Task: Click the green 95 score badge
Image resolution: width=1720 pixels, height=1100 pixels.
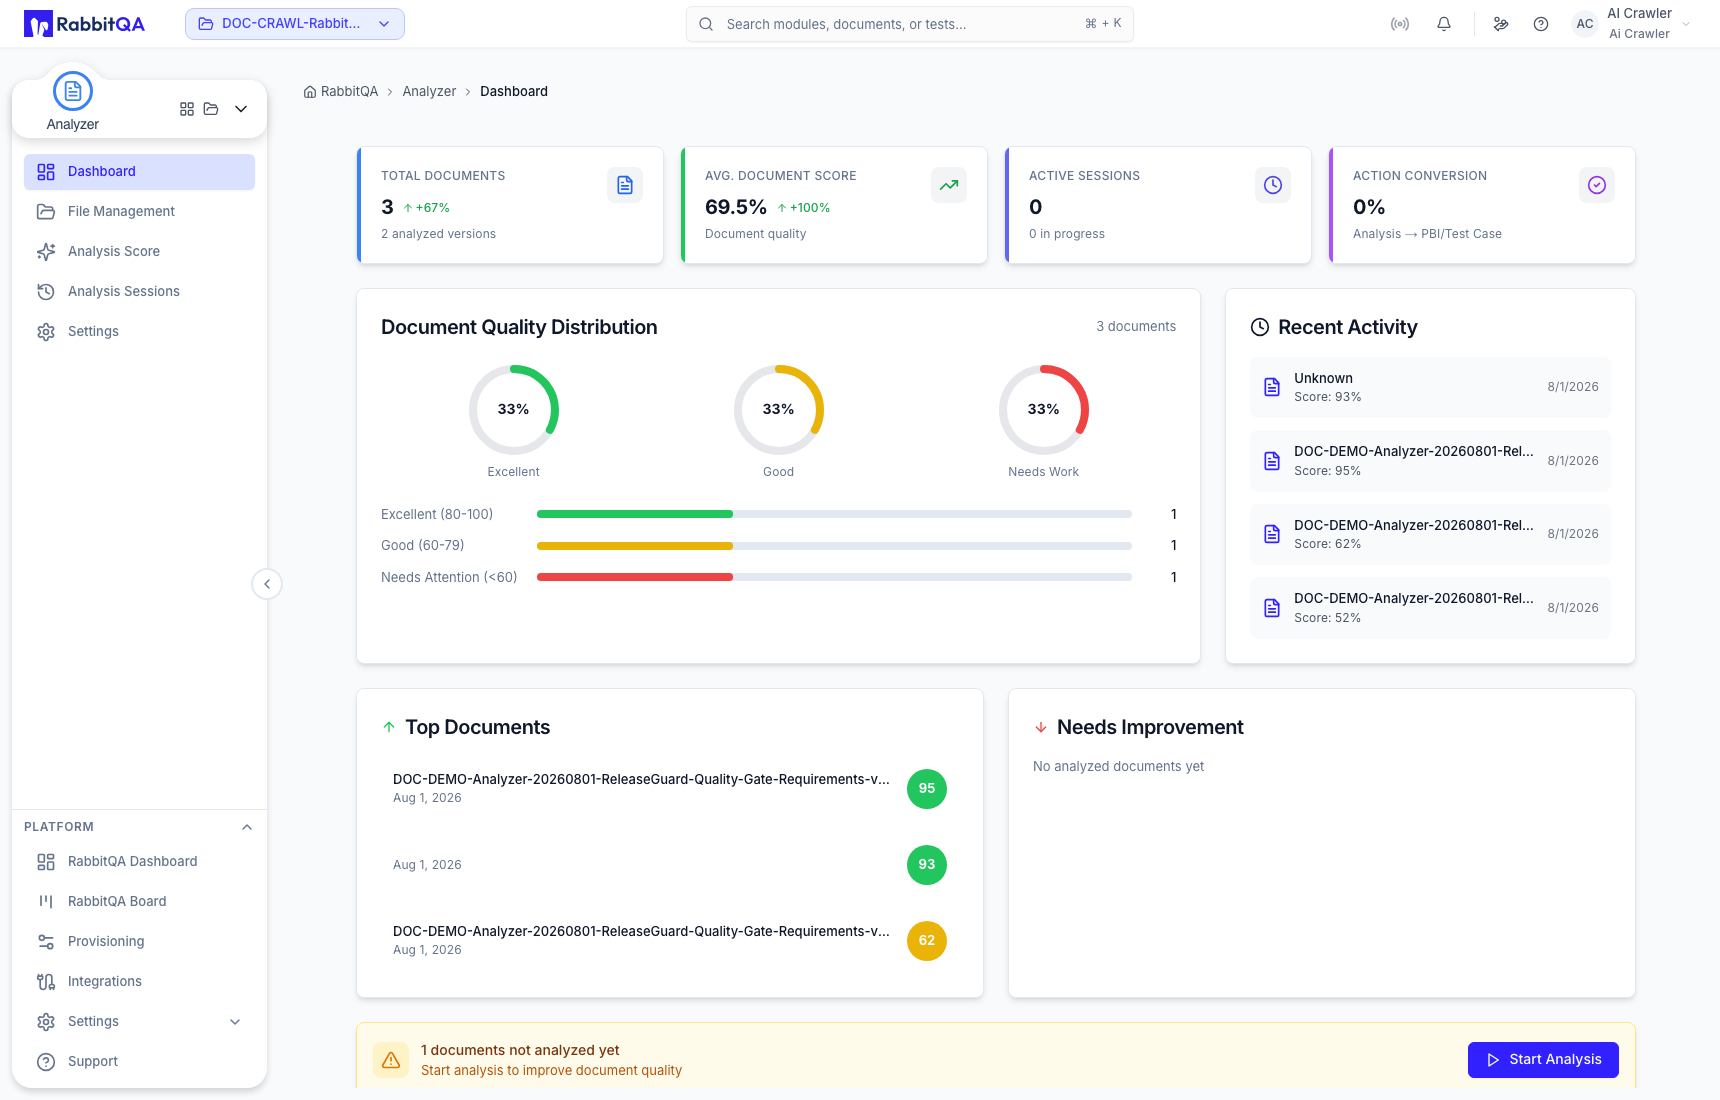Action: pyautogui.click(x=927, y=789)
